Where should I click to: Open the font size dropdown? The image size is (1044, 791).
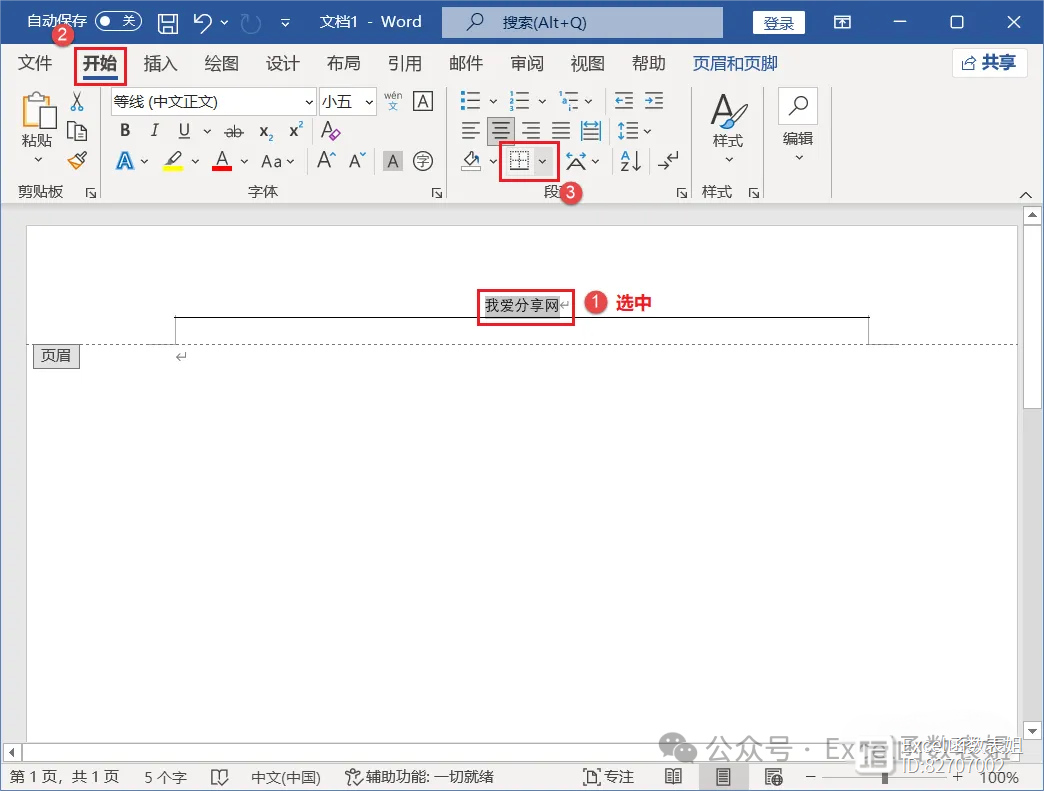[369, 101]
